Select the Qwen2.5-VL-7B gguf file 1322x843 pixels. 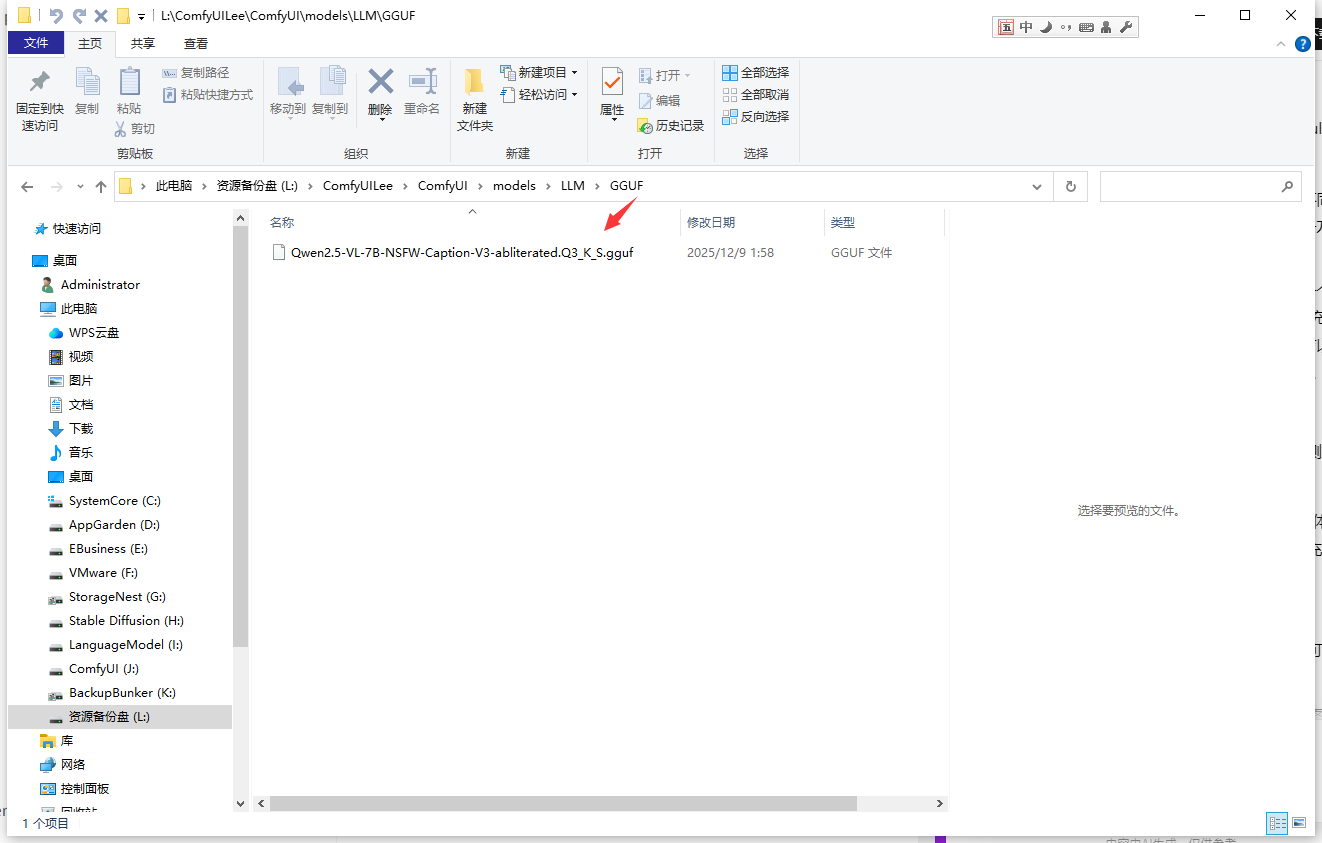click(461, 253)
